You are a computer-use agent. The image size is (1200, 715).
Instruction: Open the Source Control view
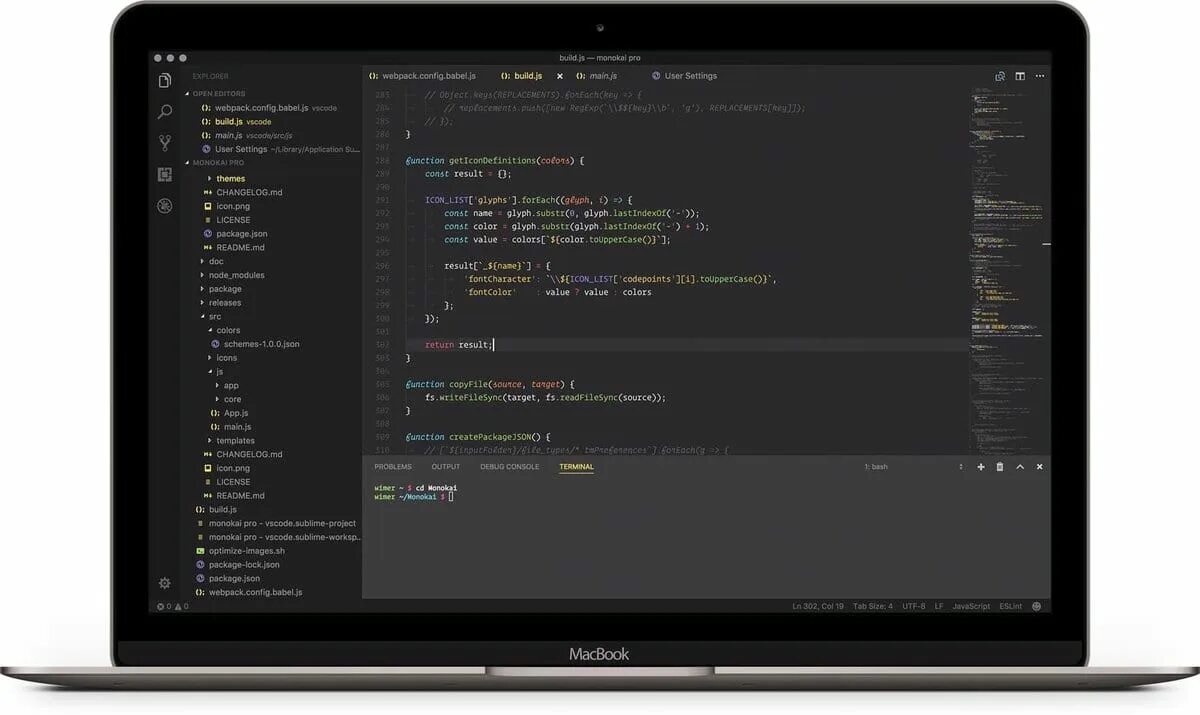[165, 143]
